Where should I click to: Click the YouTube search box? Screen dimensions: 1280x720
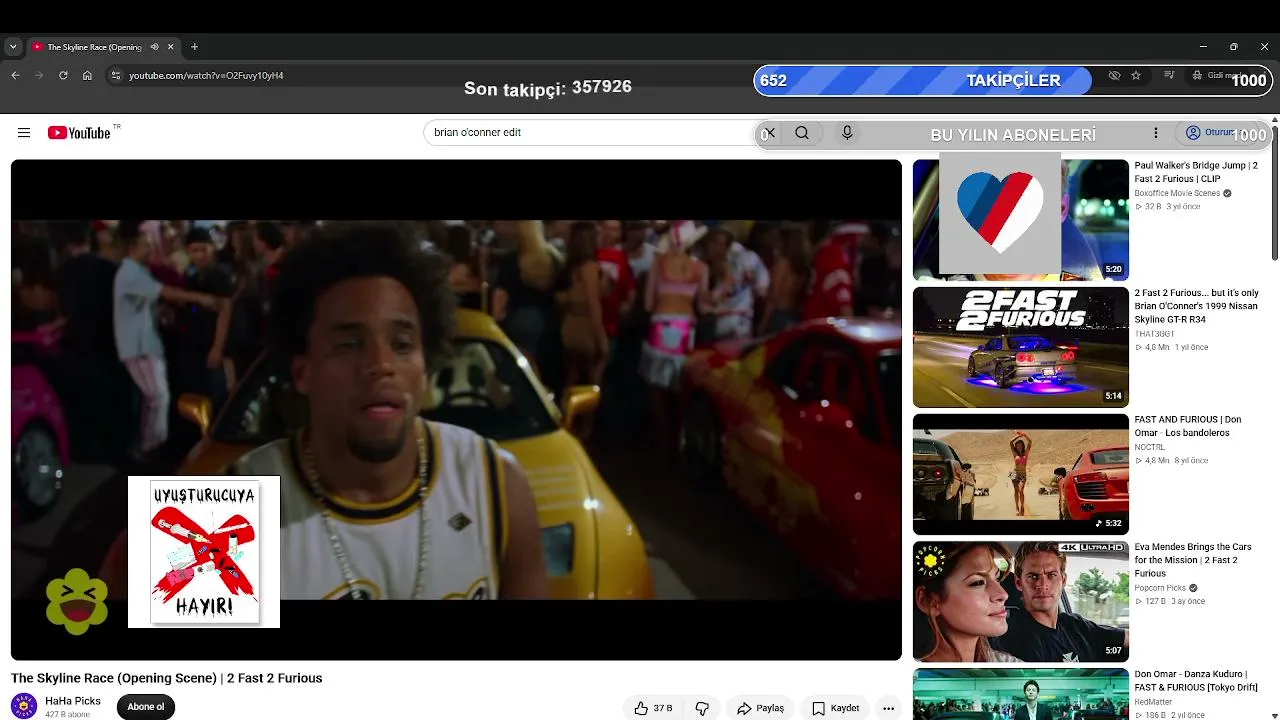pyautogui.click(x=590, y=133)
